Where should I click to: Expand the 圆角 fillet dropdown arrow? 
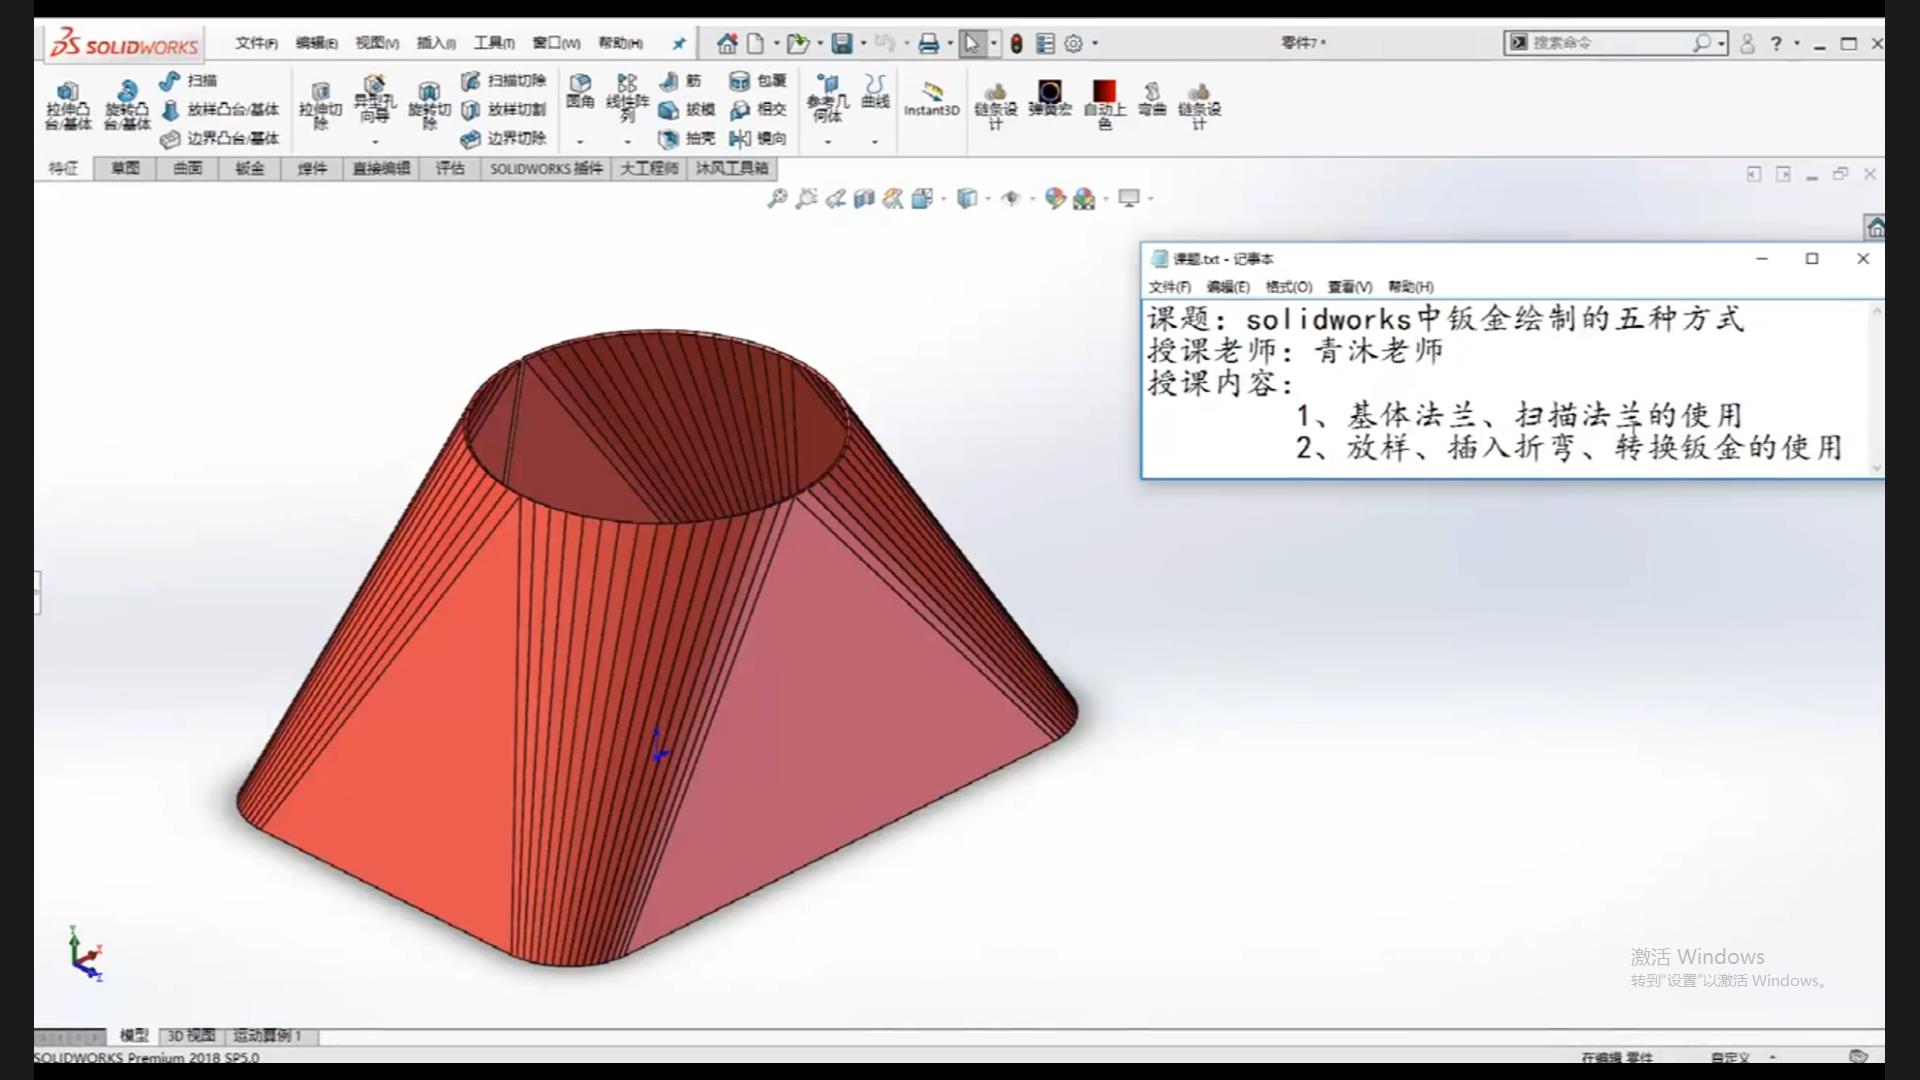580,142
